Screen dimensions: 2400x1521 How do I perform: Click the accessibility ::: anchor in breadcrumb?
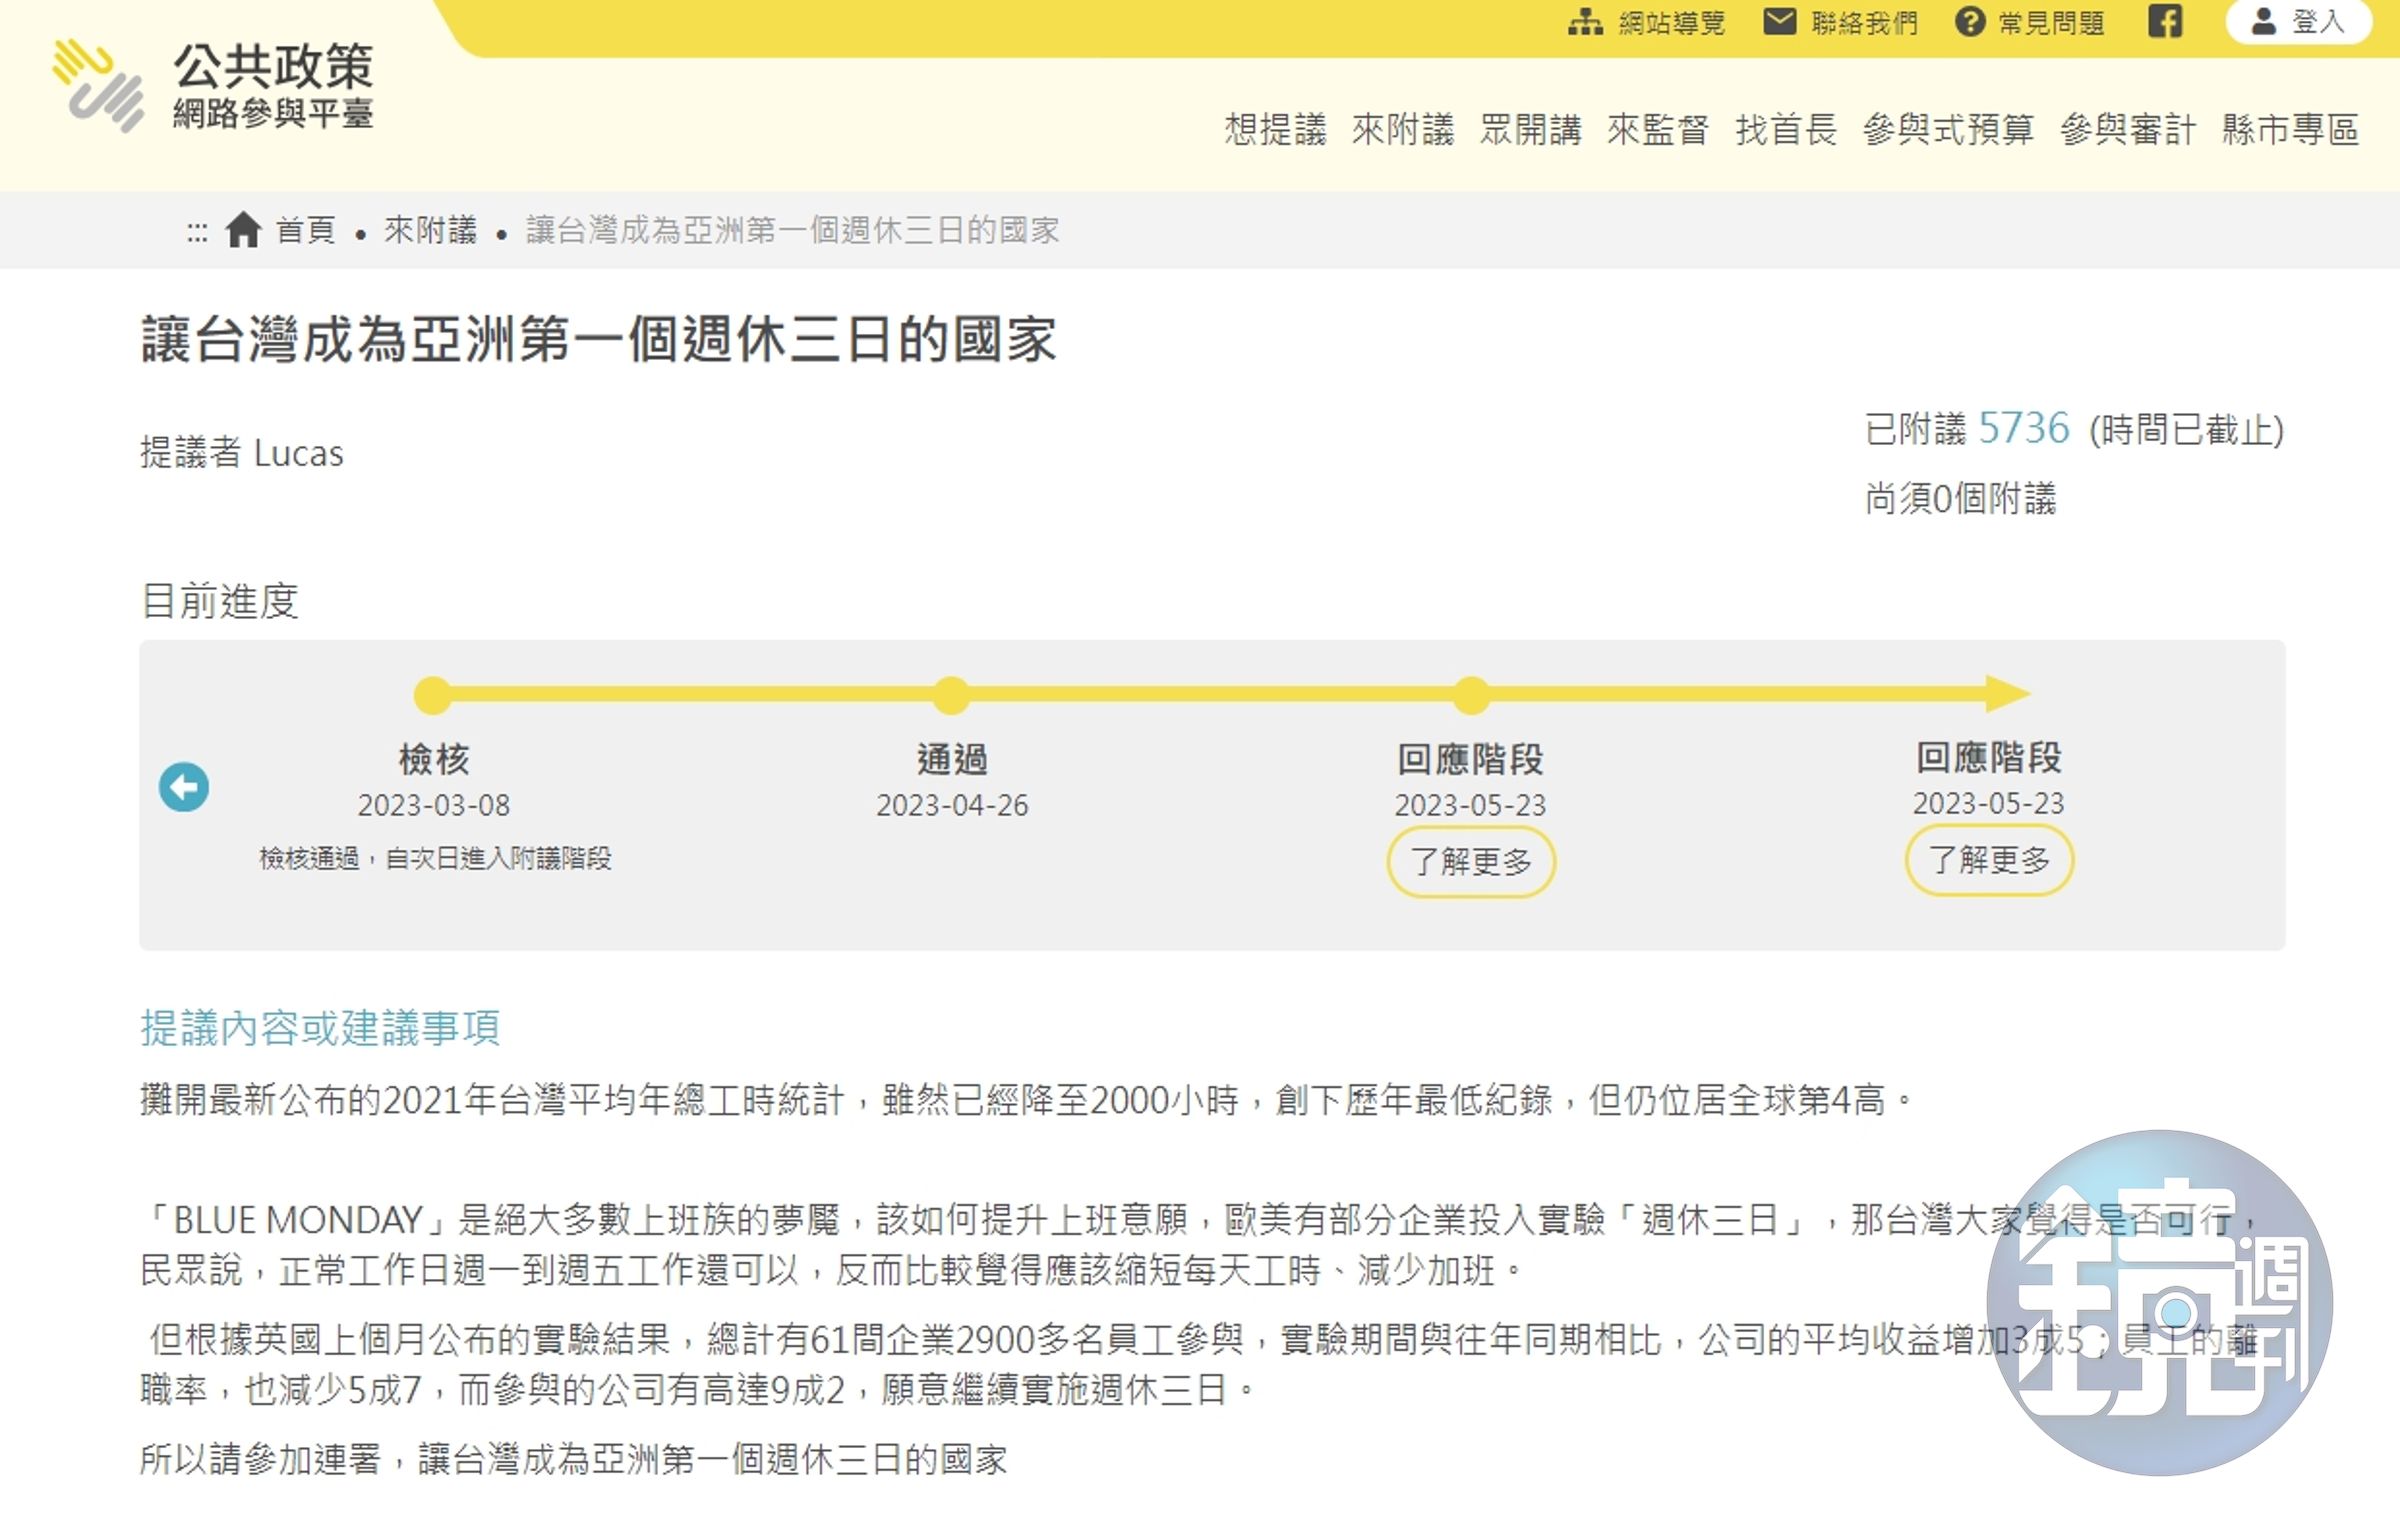197,232
